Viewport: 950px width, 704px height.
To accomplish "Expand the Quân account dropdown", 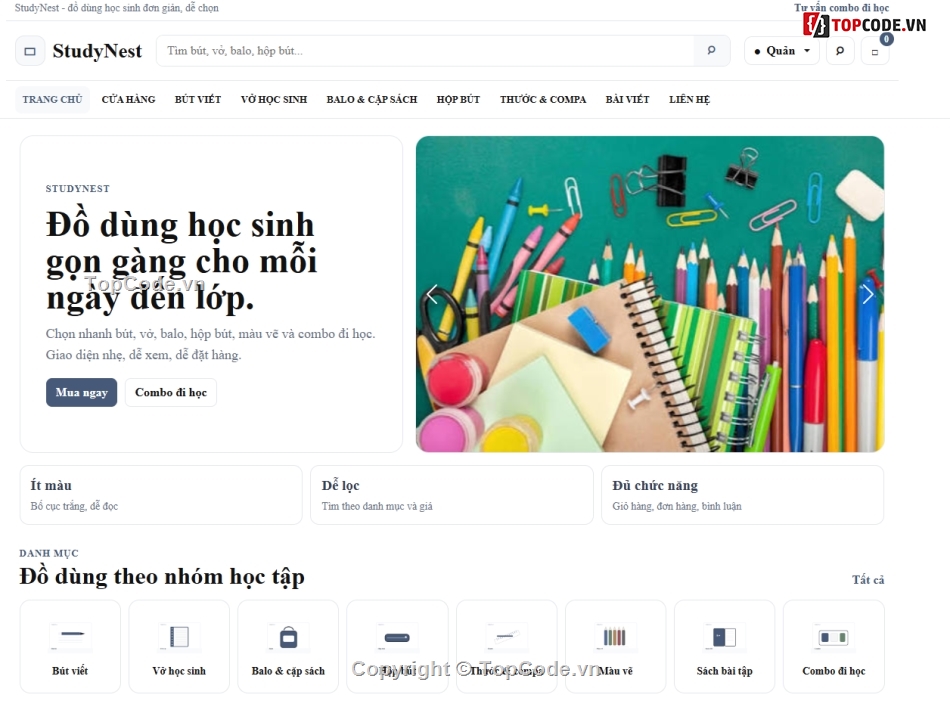I will 782,51.
